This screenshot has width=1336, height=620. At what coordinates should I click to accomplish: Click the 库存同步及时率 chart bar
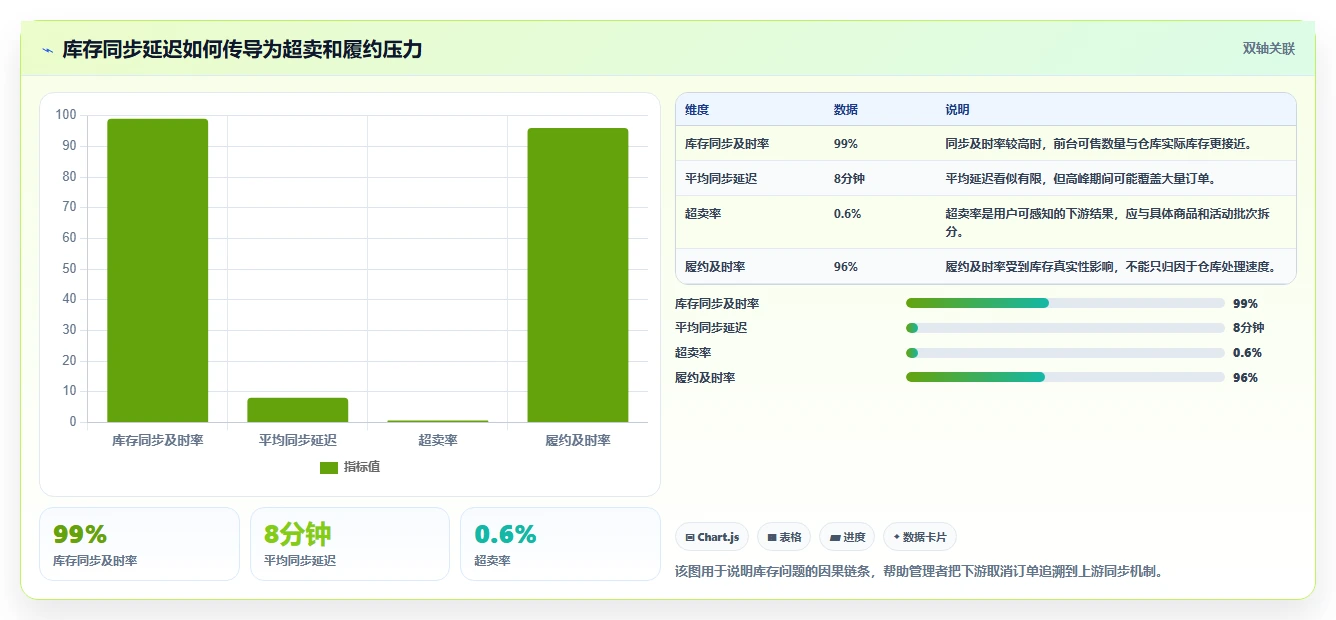158,270
